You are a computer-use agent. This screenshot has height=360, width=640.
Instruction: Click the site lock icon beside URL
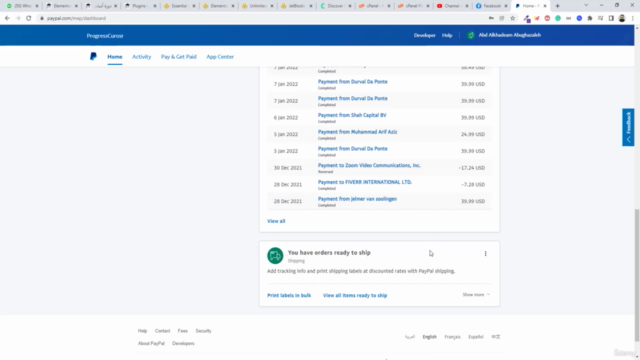click(x=42, y=18)
